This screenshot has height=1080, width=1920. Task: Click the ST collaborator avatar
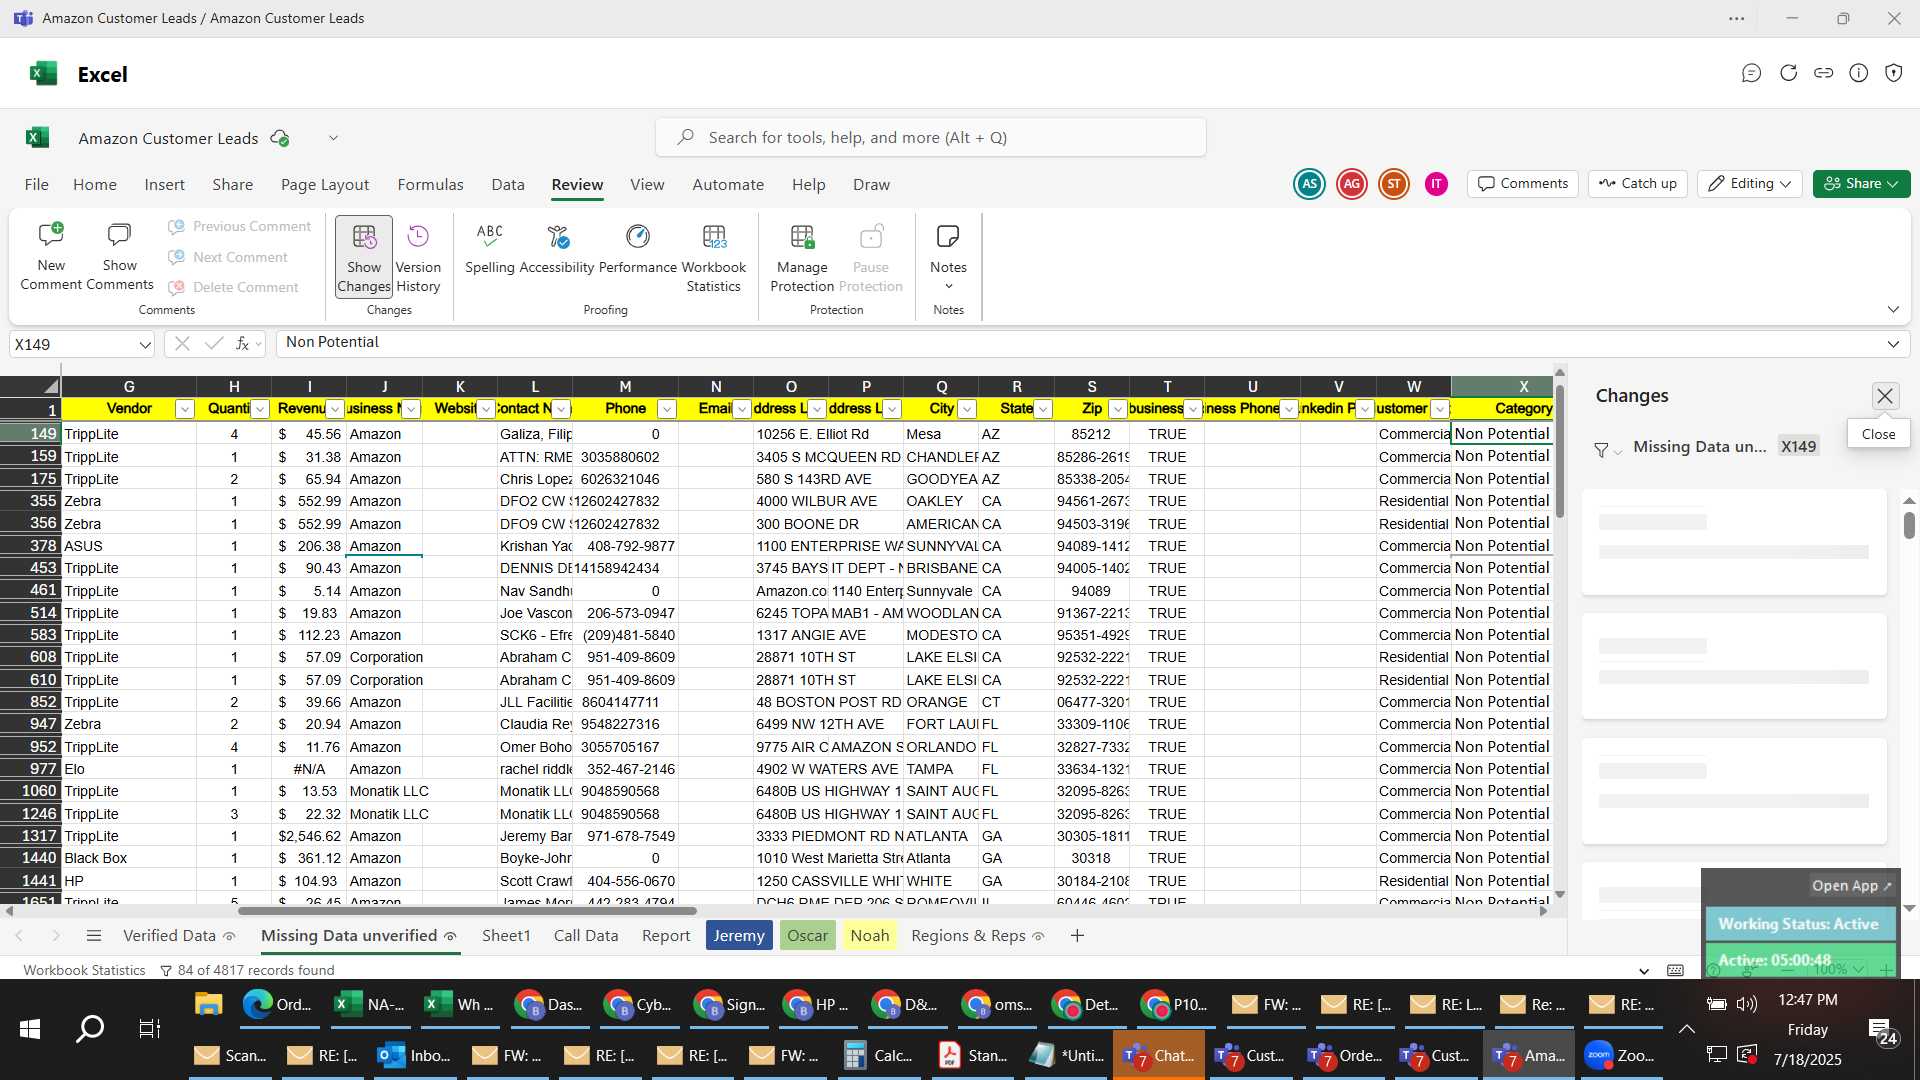point(1394,184)
